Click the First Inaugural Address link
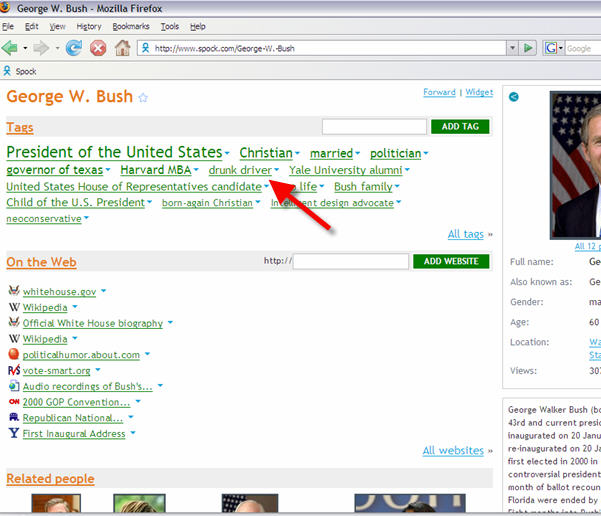Image resolution: width=601 pixels, height=516 pixels. [74, 434]
